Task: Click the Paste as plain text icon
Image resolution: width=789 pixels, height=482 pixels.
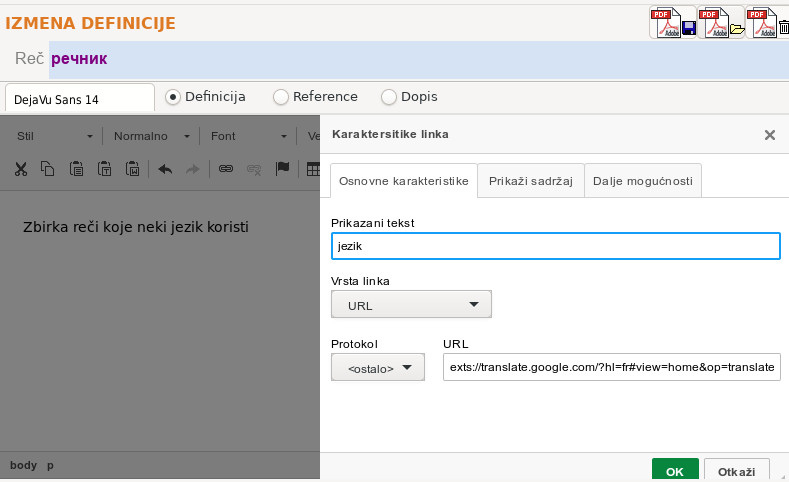Action: [104, 169]
